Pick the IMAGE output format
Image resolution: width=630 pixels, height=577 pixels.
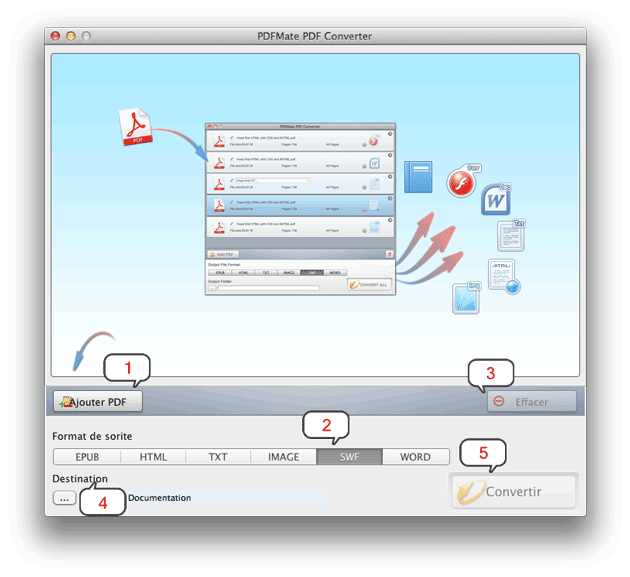point(283,457)
